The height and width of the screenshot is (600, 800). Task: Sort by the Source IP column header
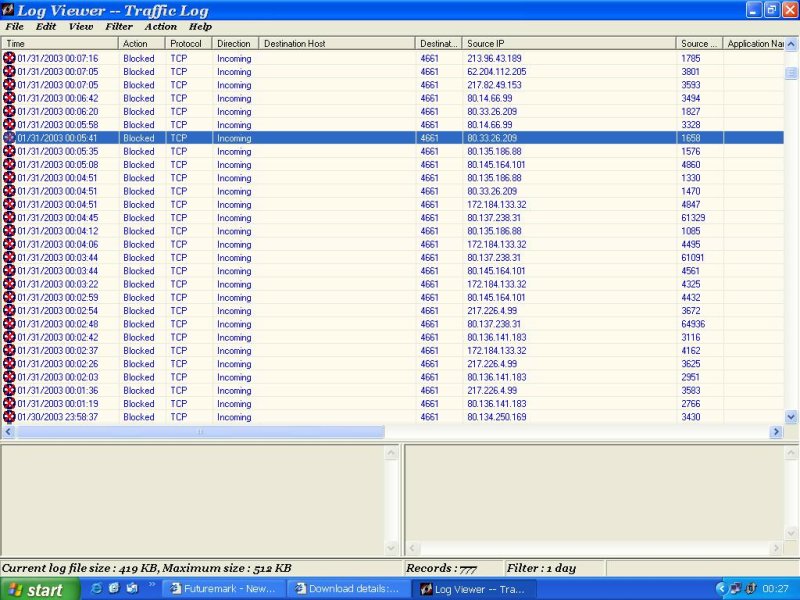click(569, 43)
